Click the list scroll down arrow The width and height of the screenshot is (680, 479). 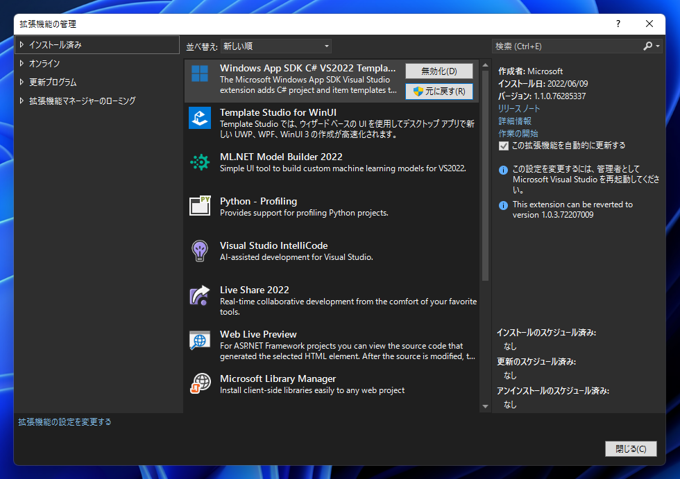pos(485,407)
